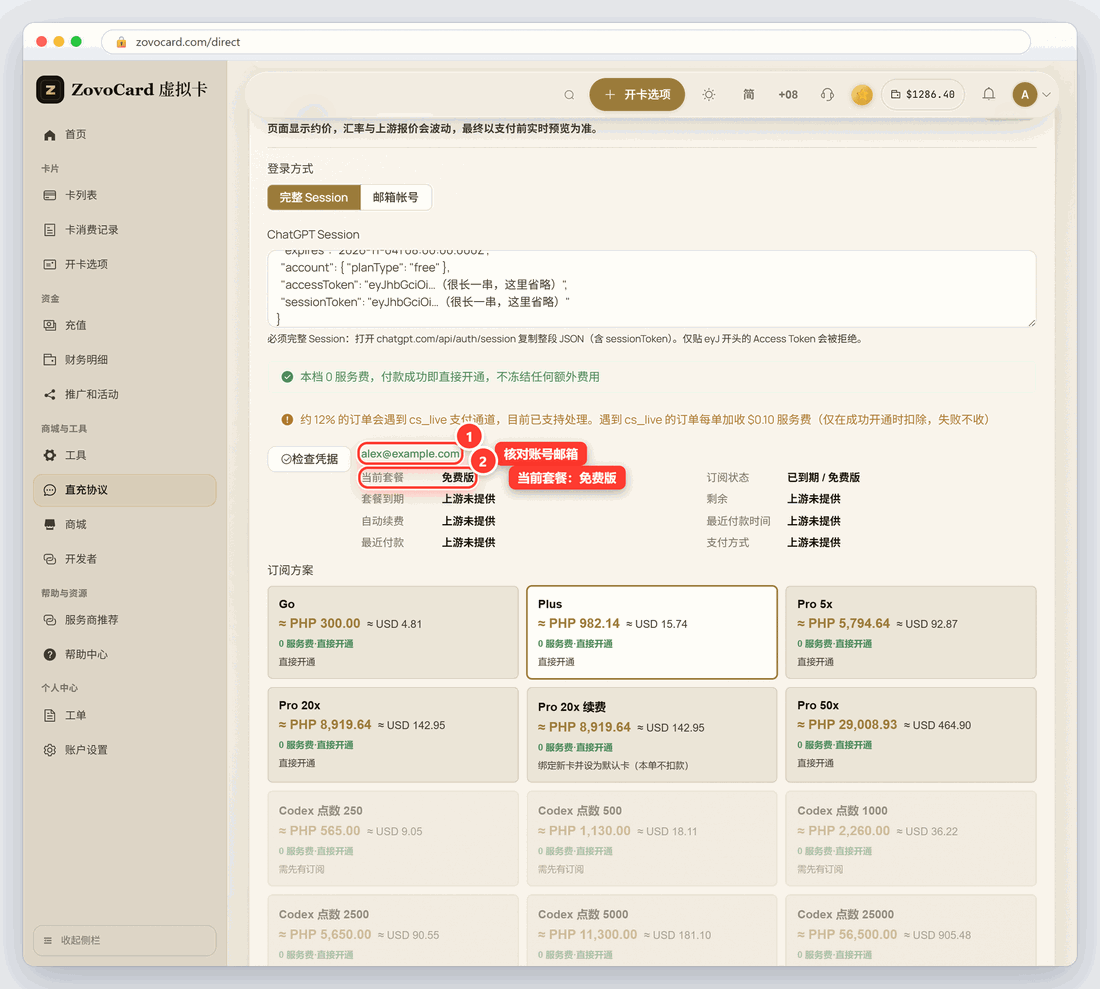Pick the Pro 50x plan at PHP 29,008.93

(x=911, y=734)
